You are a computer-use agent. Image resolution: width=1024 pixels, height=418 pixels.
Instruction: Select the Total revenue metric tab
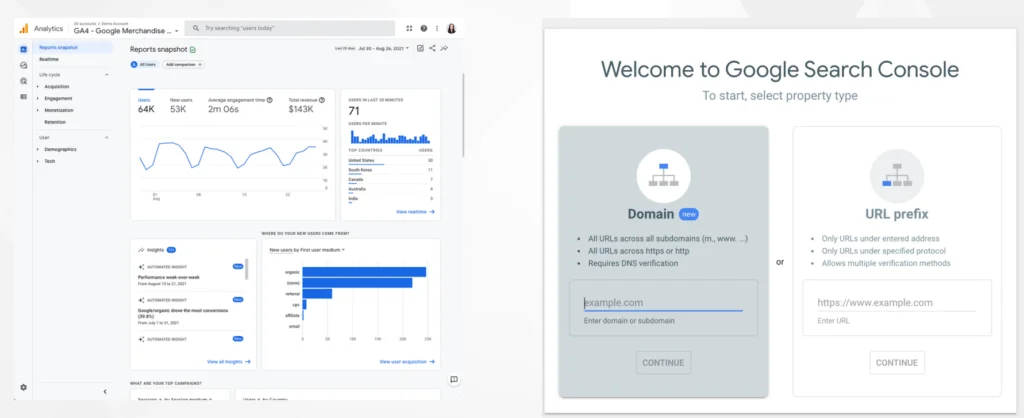point(307,104)
